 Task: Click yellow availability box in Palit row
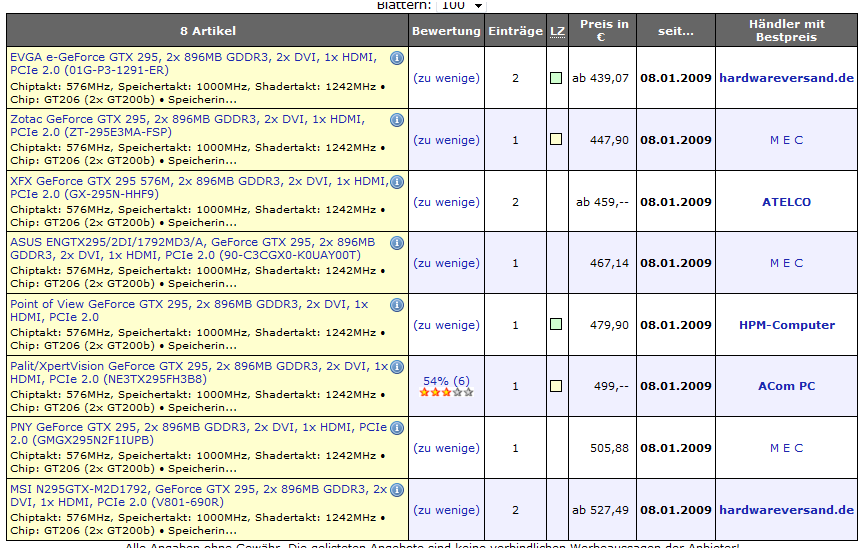(x=556, y=386)
